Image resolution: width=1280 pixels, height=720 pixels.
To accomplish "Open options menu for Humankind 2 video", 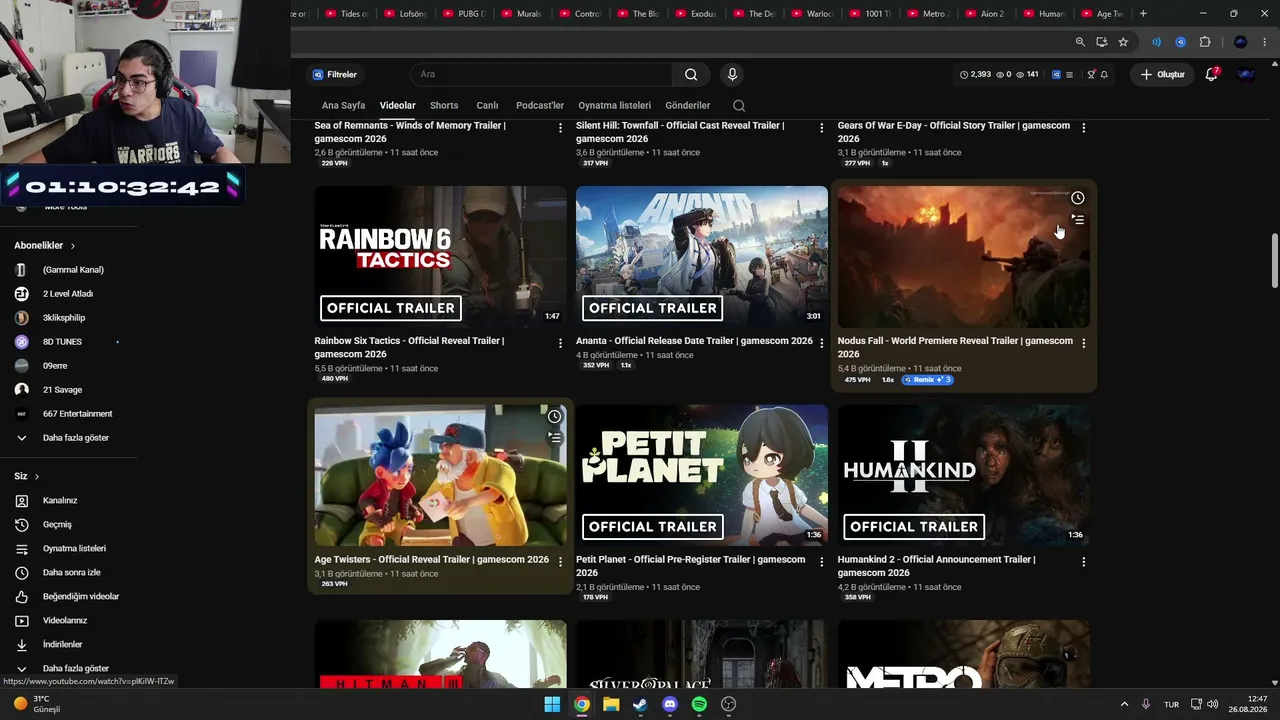I will (x=1083, y=562).
